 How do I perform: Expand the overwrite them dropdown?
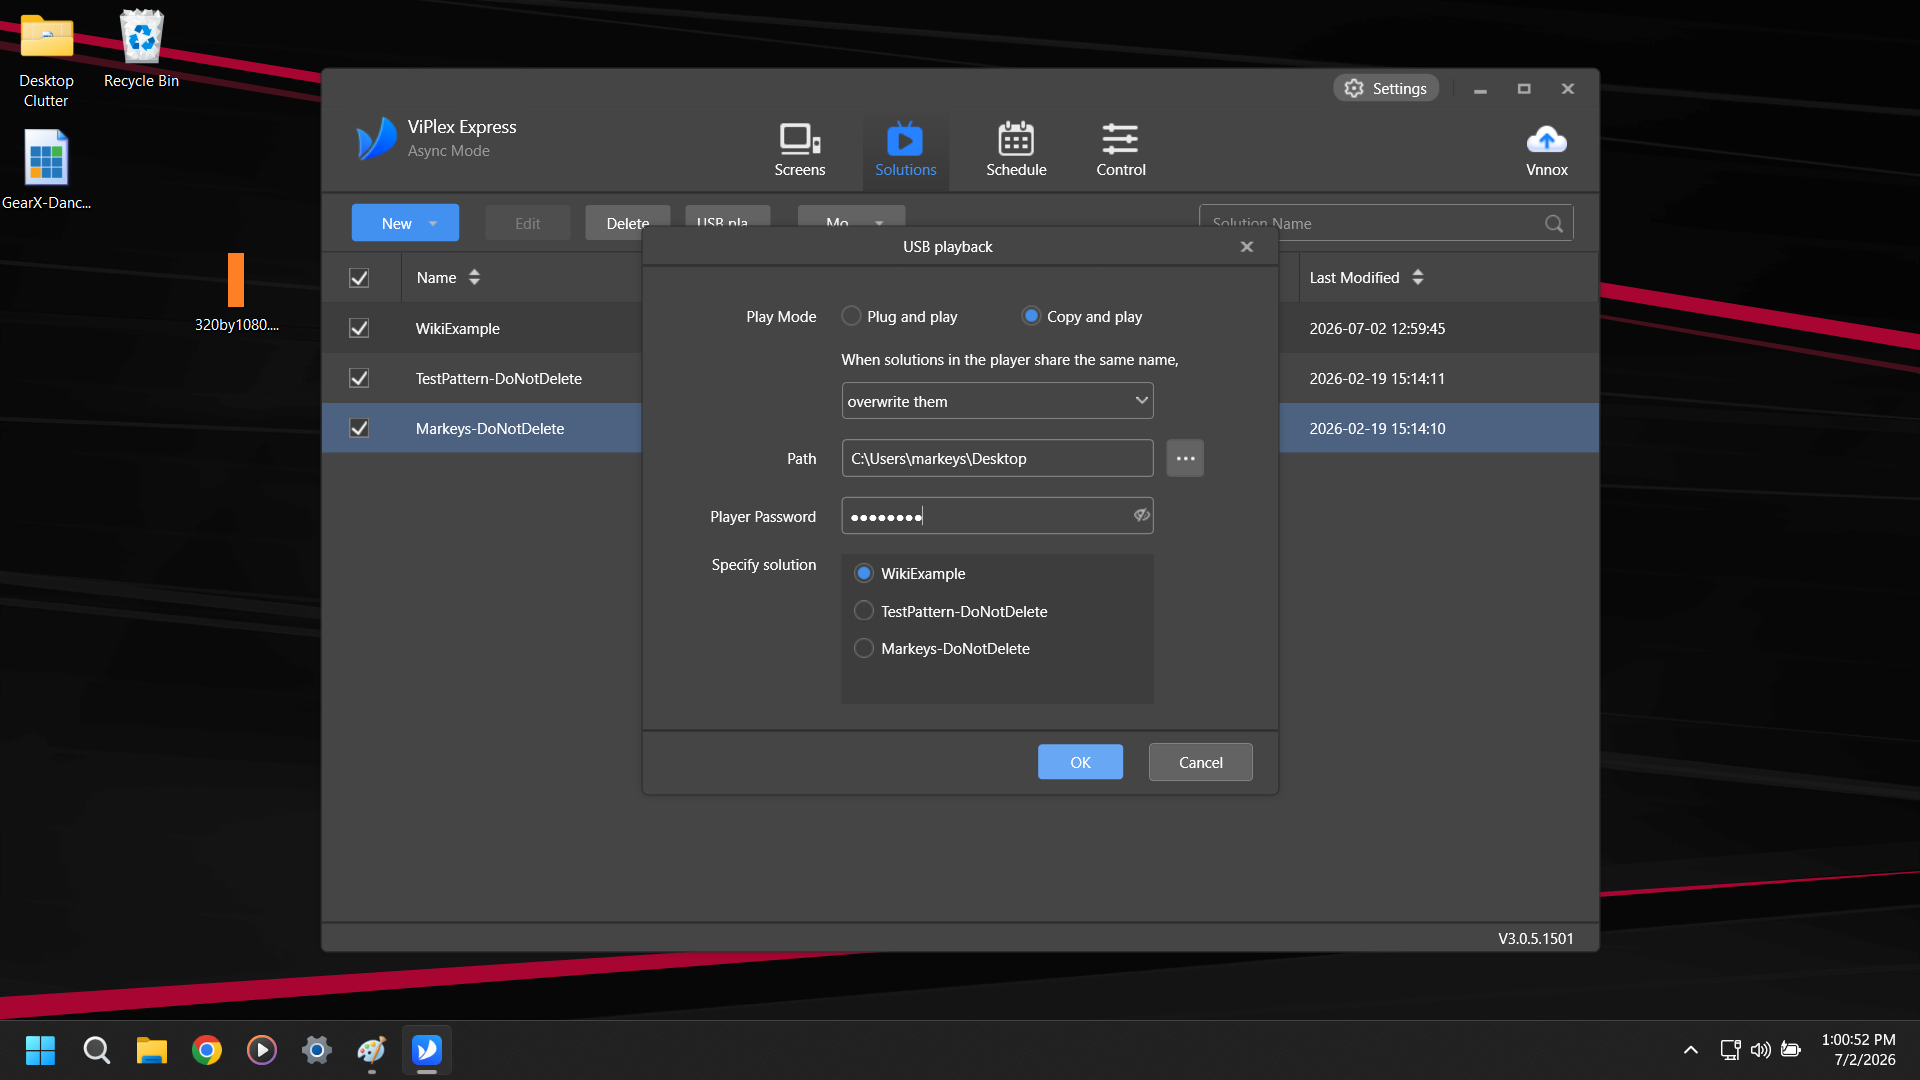click(997, 401)
